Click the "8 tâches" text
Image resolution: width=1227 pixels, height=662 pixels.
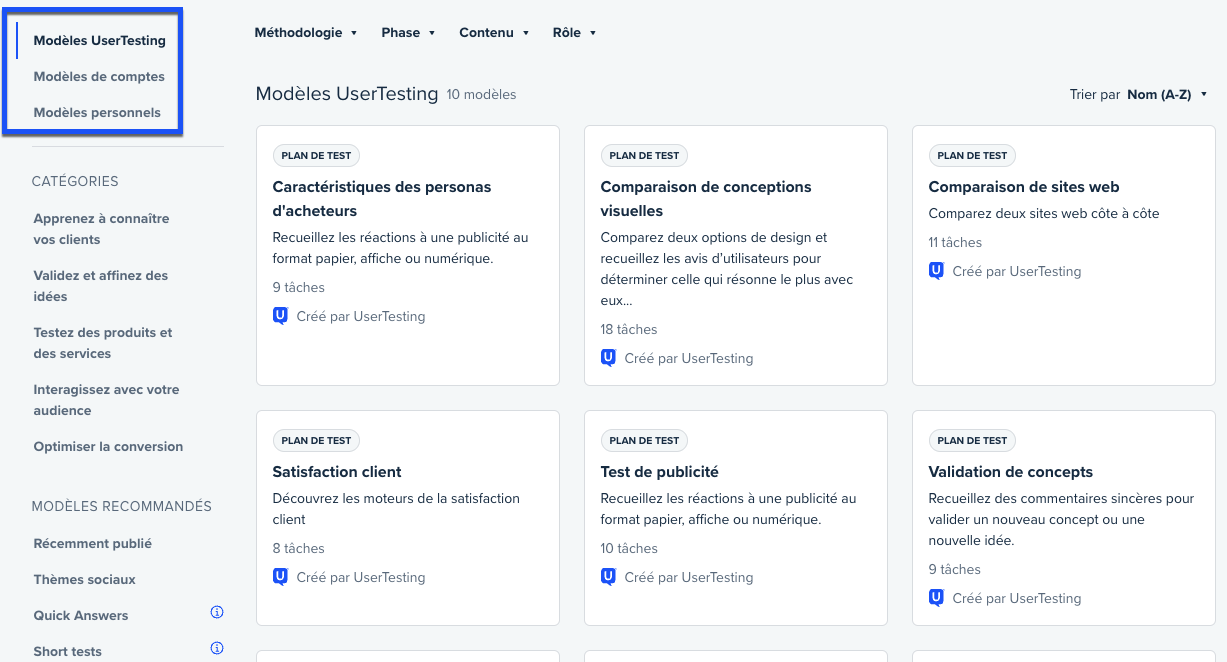[299, 548]
